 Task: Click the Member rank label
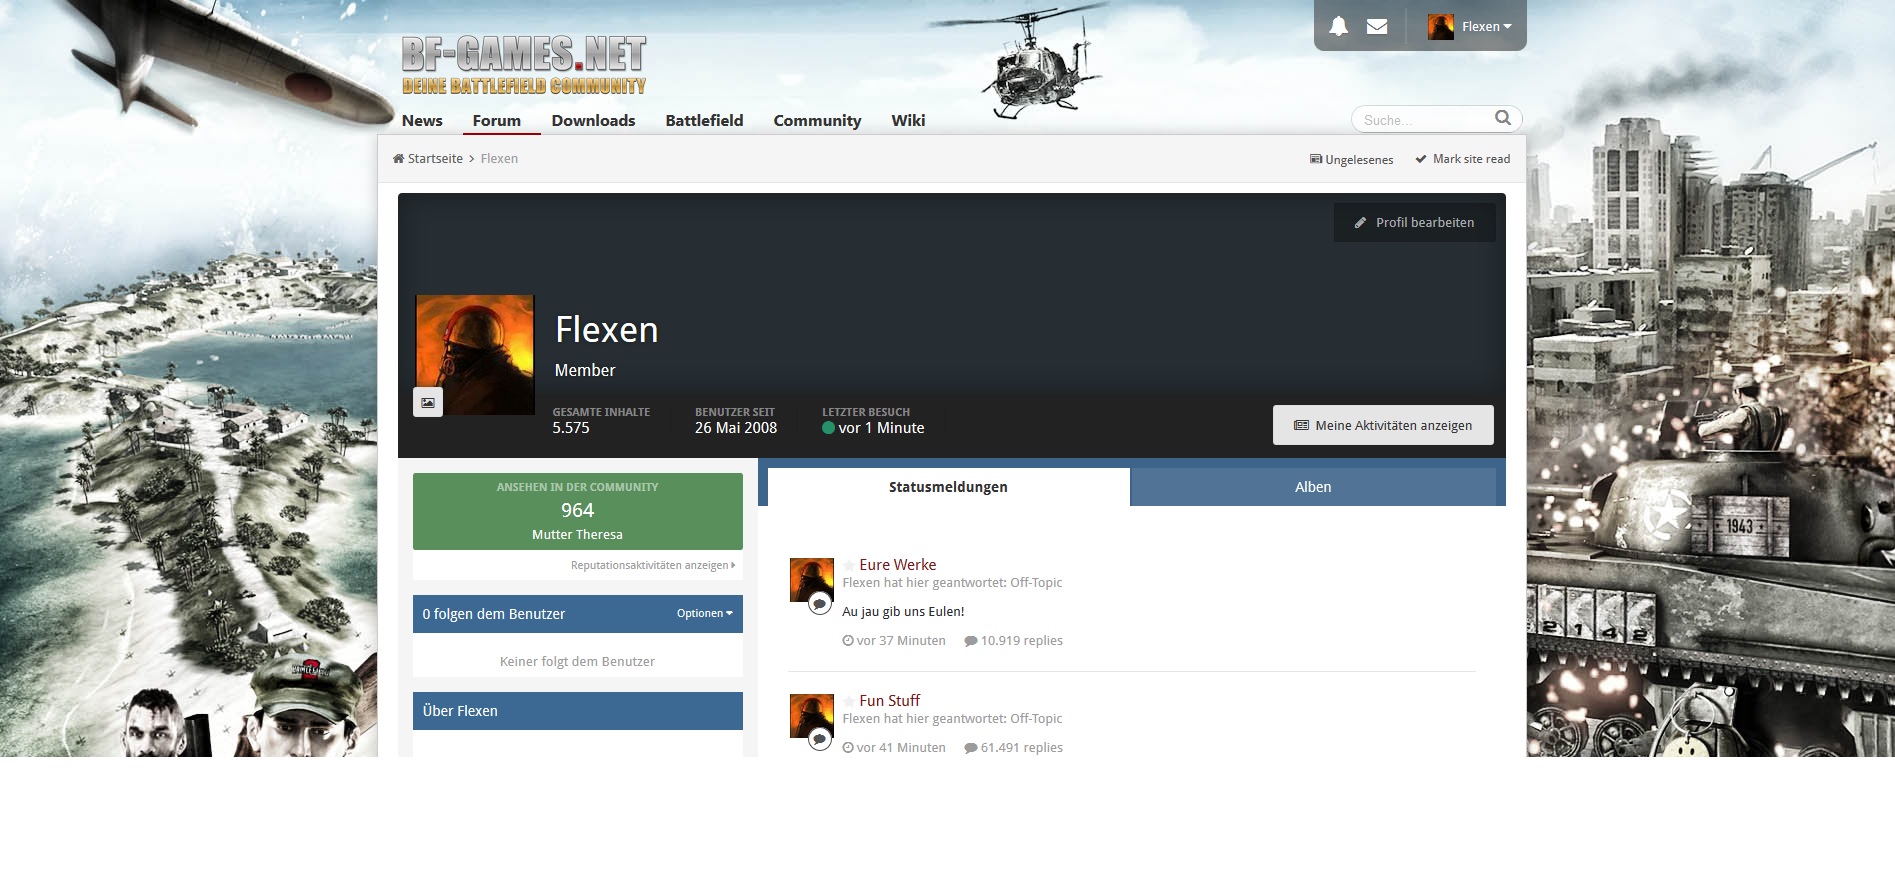[585, 370]
